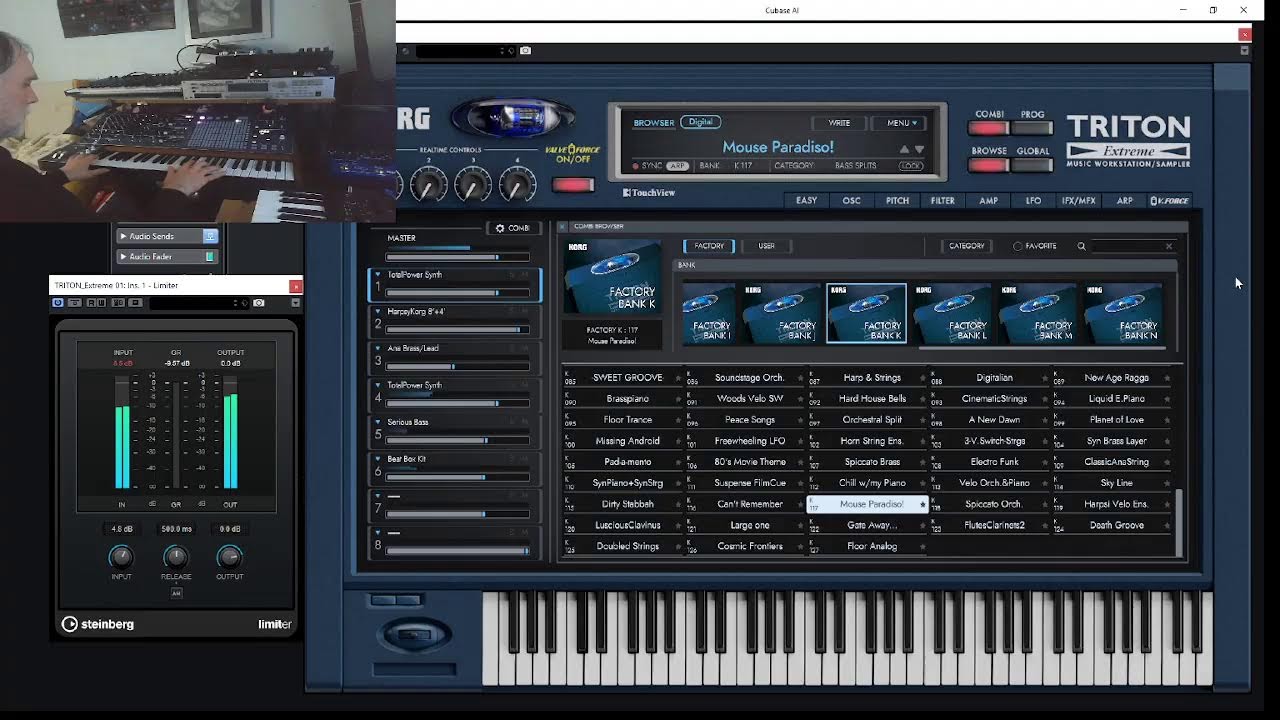Favorite the Mouse Paradiso! star

[x=923, y=505]
